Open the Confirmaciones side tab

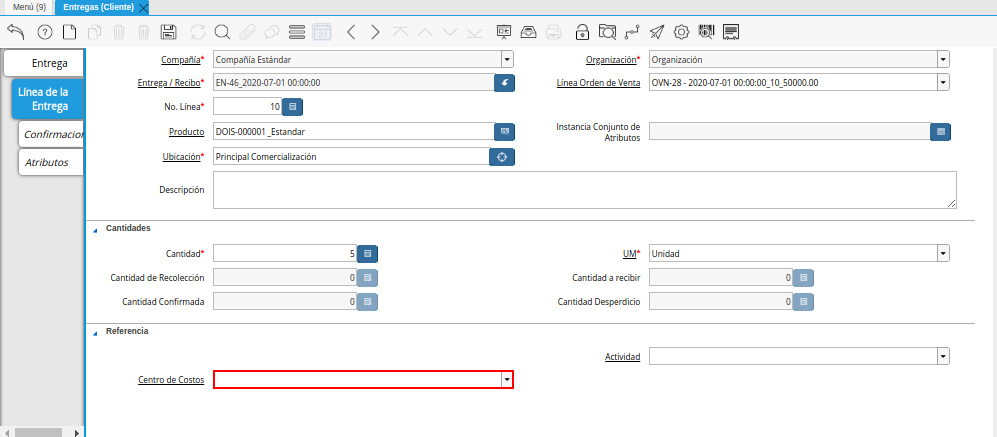(x=52, y=134)
